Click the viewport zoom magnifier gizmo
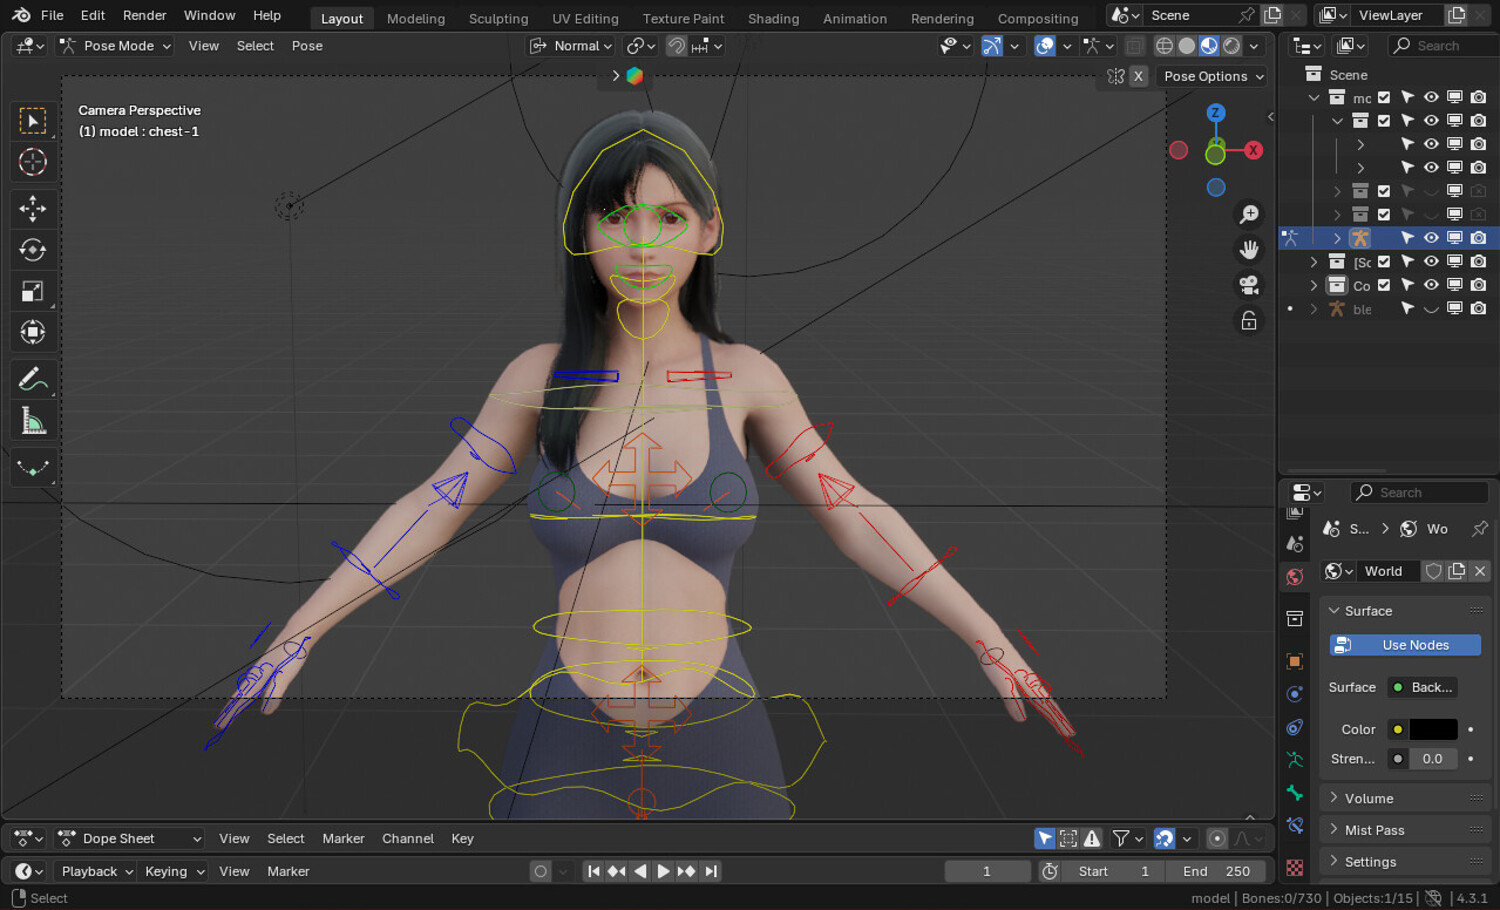 [1249, 214]
